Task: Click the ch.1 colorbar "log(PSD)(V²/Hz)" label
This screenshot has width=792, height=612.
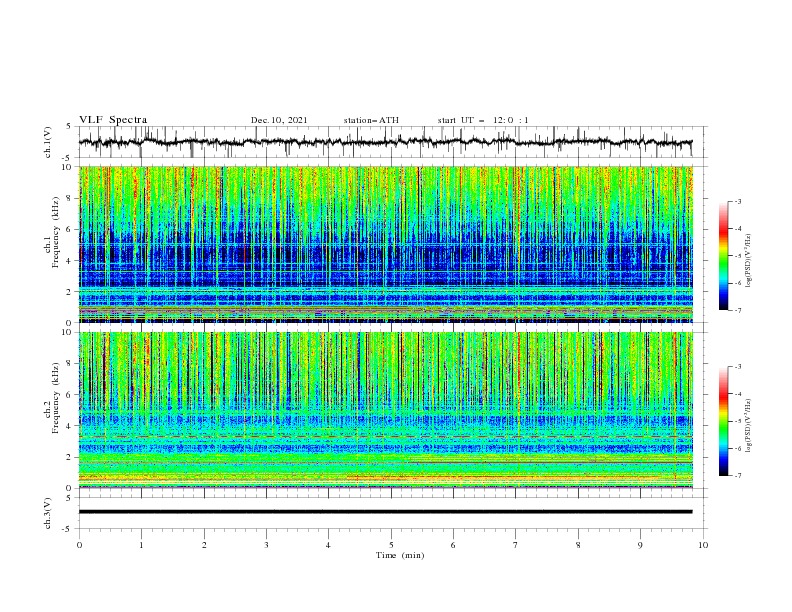Action: pos(749,261)
